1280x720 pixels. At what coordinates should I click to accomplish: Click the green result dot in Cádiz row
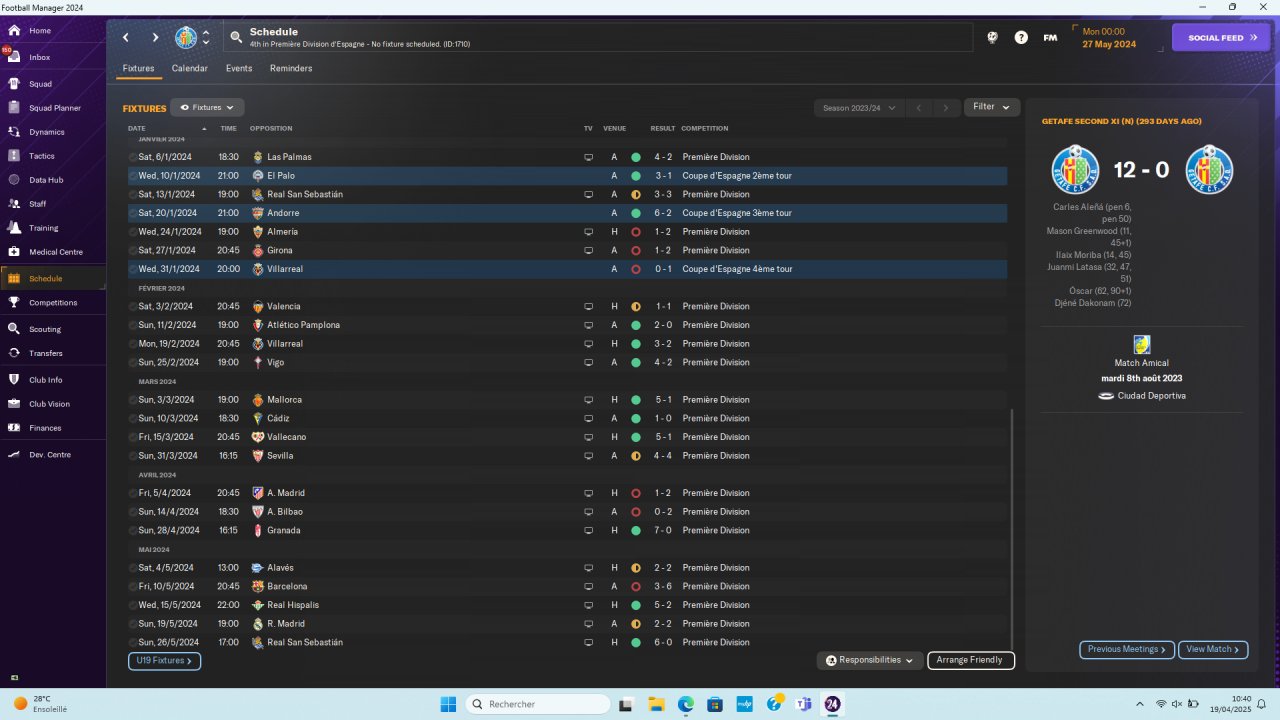click(635, 418)
